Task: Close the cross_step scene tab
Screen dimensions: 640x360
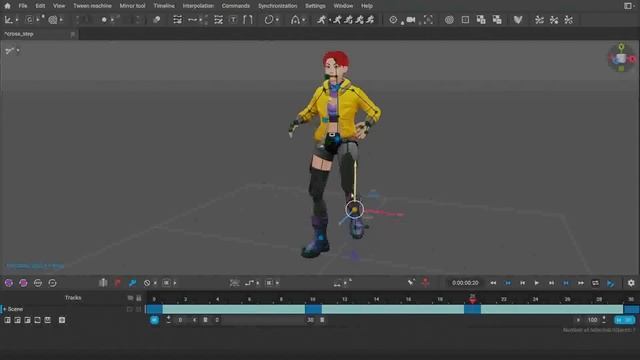Action: (73, 34)
